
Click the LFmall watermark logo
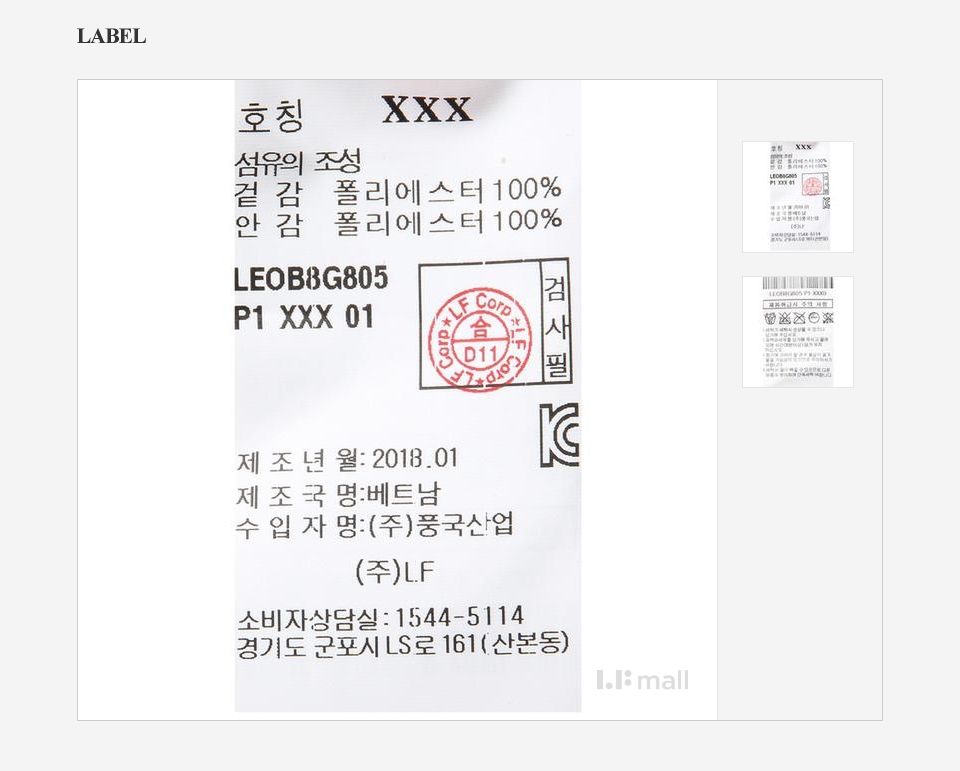click(x=642, y=680)
